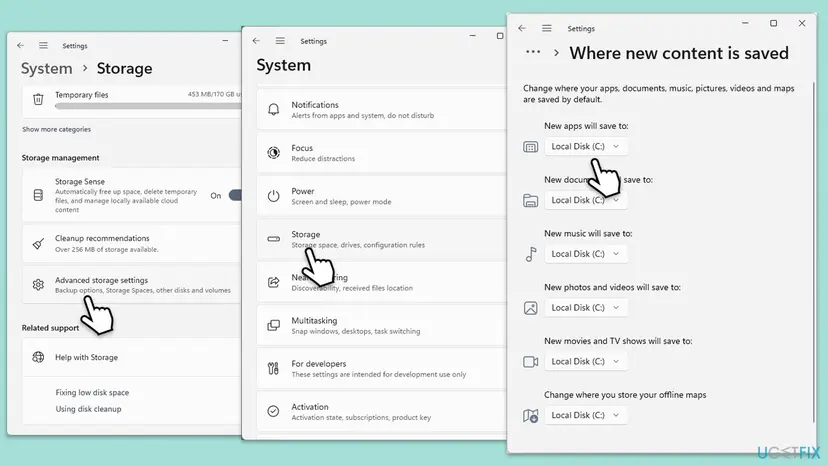The image size is (828, 466).
Task: Open the offline maps storage location dropdown
Action: [586, 415]
